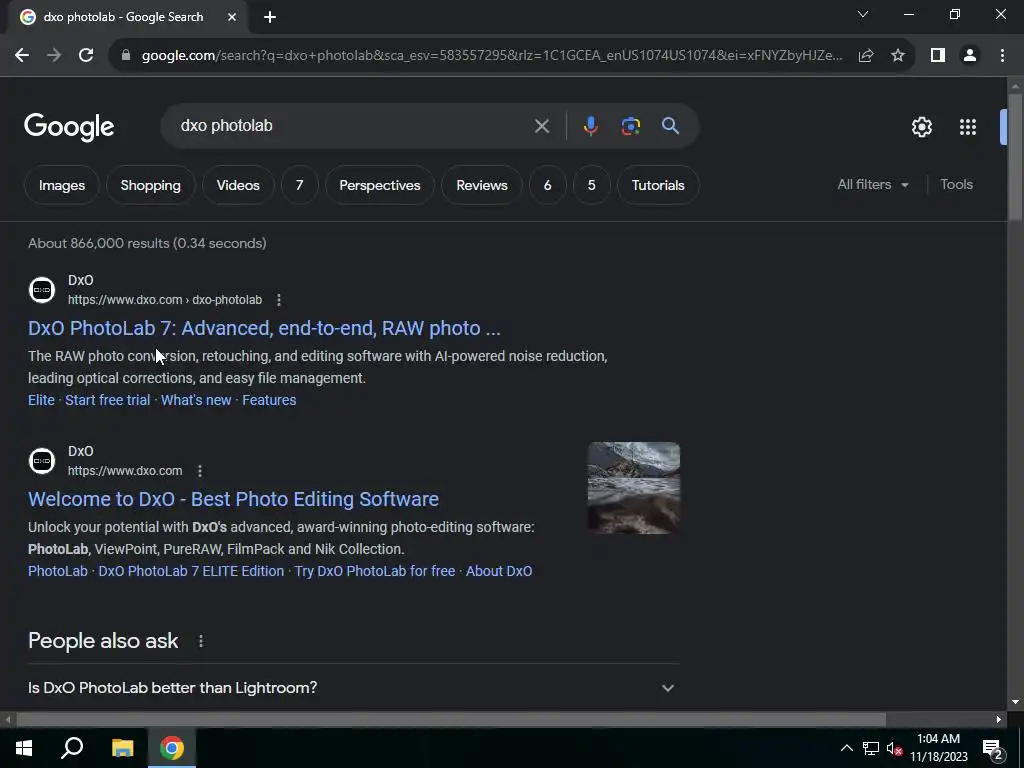
Task: Click the landscape thumbnail beside DxO result
Action: tap(633, 488)
